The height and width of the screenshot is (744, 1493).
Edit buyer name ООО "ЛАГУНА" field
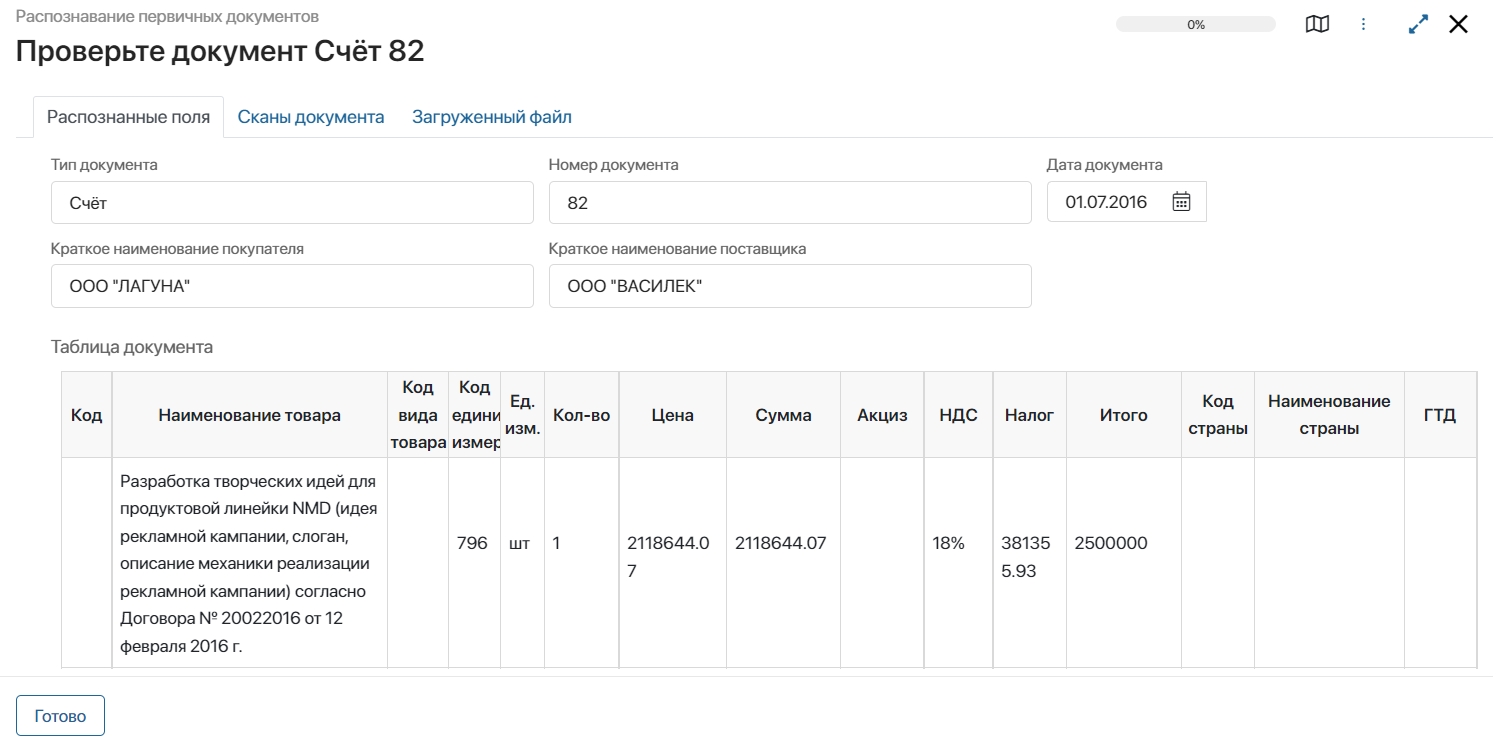pyautogui.click(x=292, y=286)
